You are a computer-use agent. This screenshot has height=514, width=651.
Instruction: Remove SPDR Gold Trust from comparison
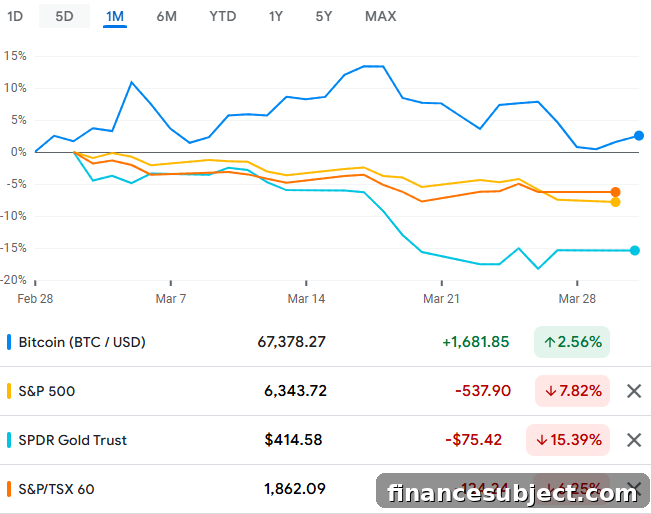[x=634, y=440]
